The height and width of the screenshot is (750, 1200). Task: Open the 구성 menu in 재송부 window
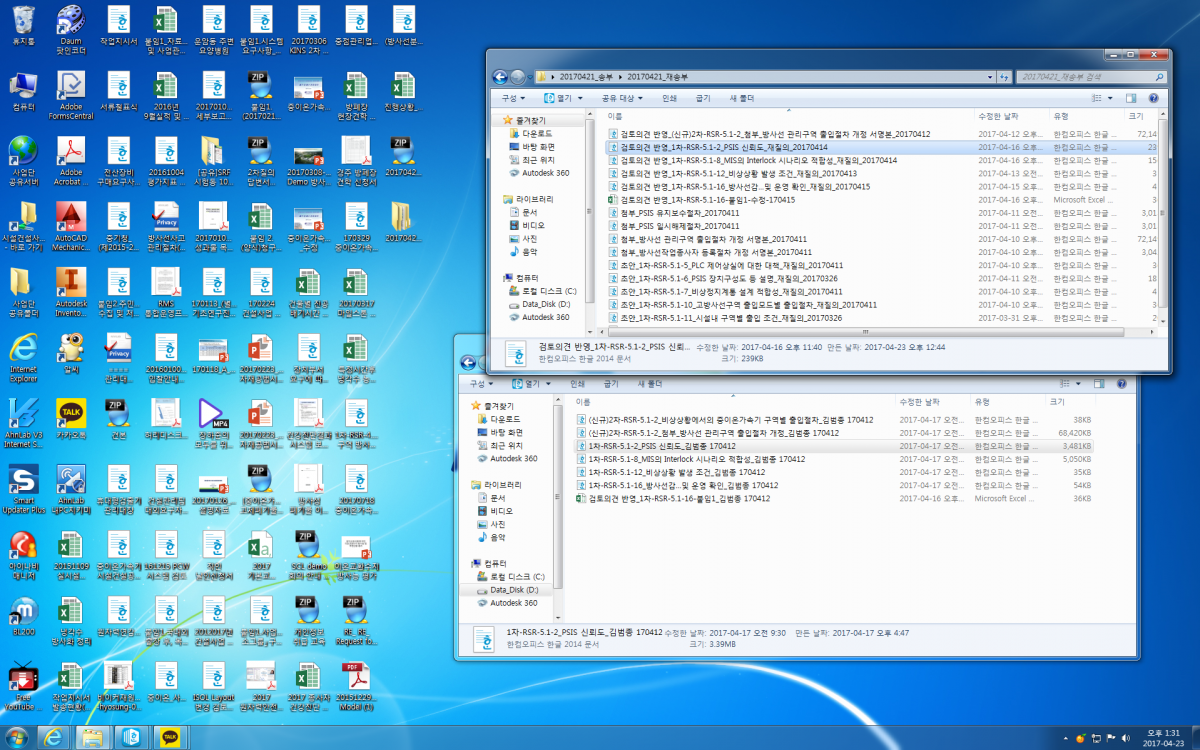click(x=513, y=98)
